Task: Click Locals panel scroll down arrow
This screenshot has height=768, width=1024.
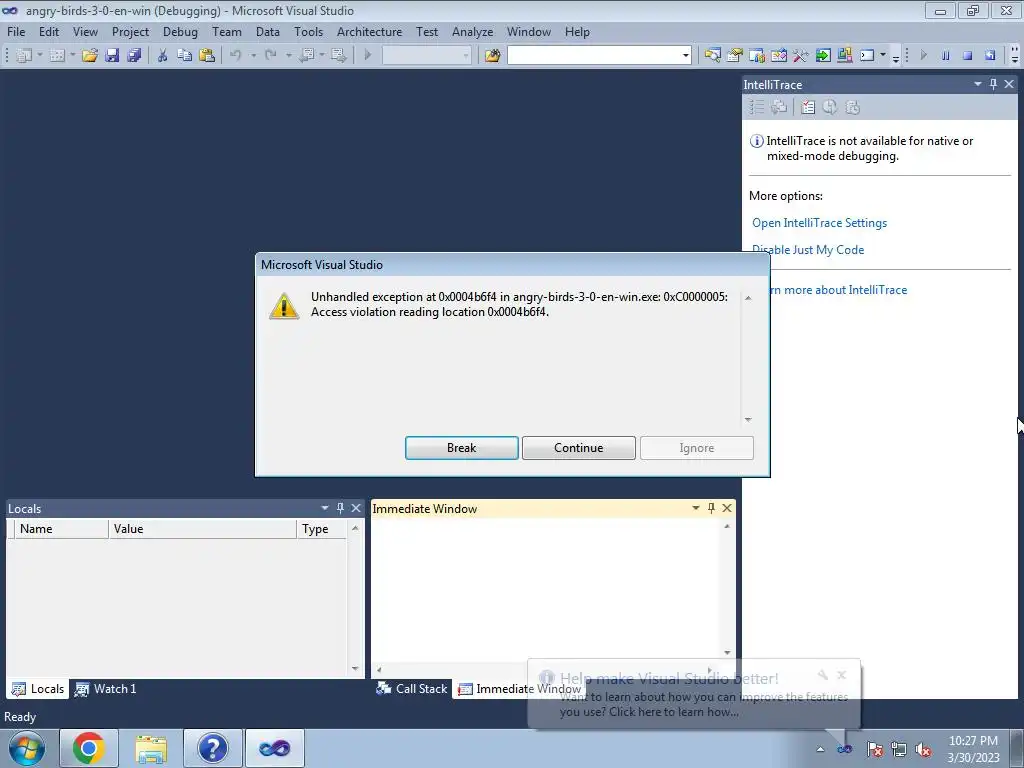Action: (355, 668)
